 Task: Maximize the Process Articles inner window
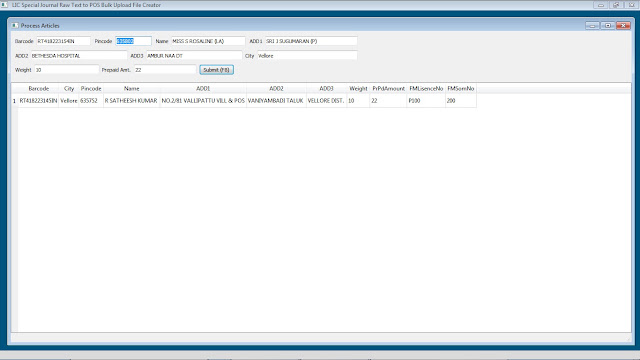click(x=608, y=25)
